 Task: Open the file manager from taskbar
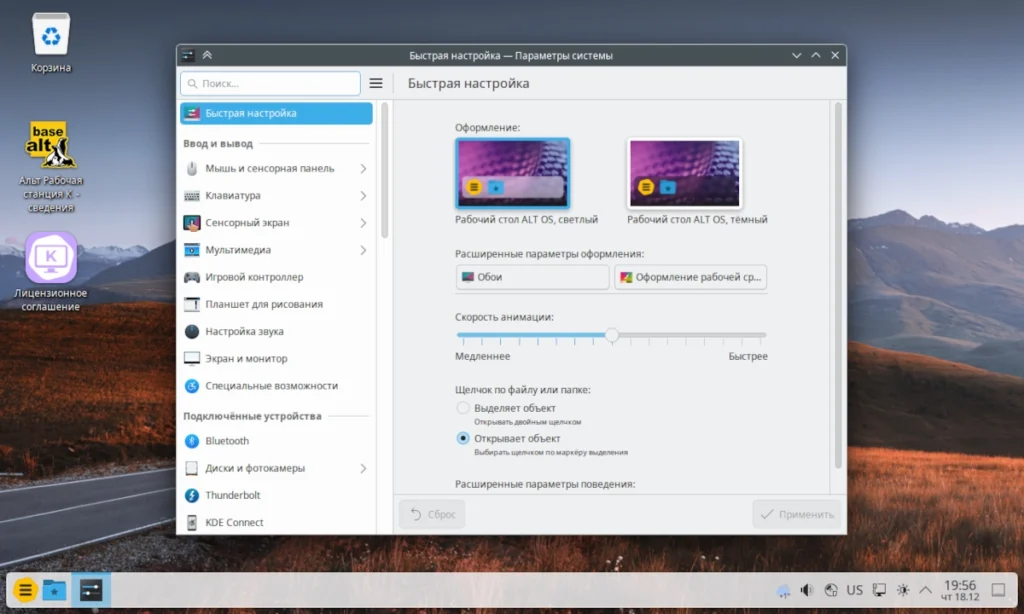coord(55,590)
